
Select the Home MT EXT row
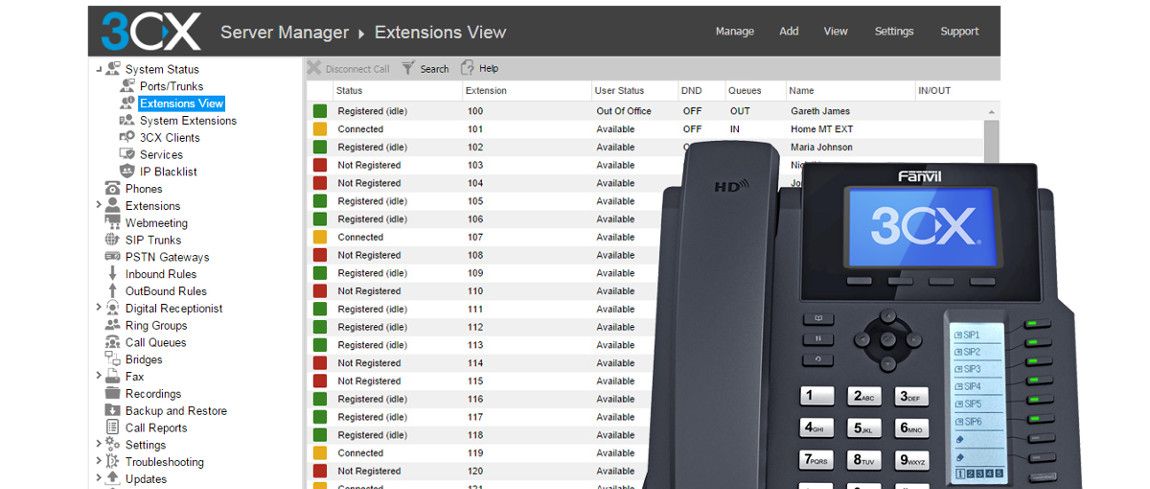pyautogui.click(x=645, y=129)
